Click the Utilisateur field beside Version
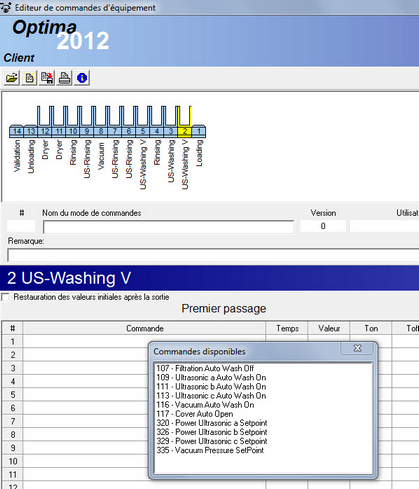419x489 pixels. [384, 226]
